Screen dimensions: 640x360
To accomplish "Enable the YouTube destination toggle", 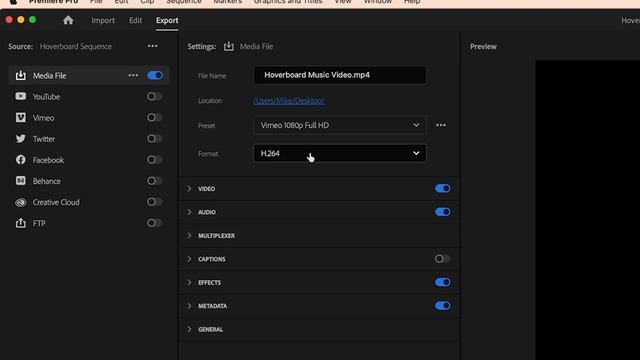I will click(155, 96).
